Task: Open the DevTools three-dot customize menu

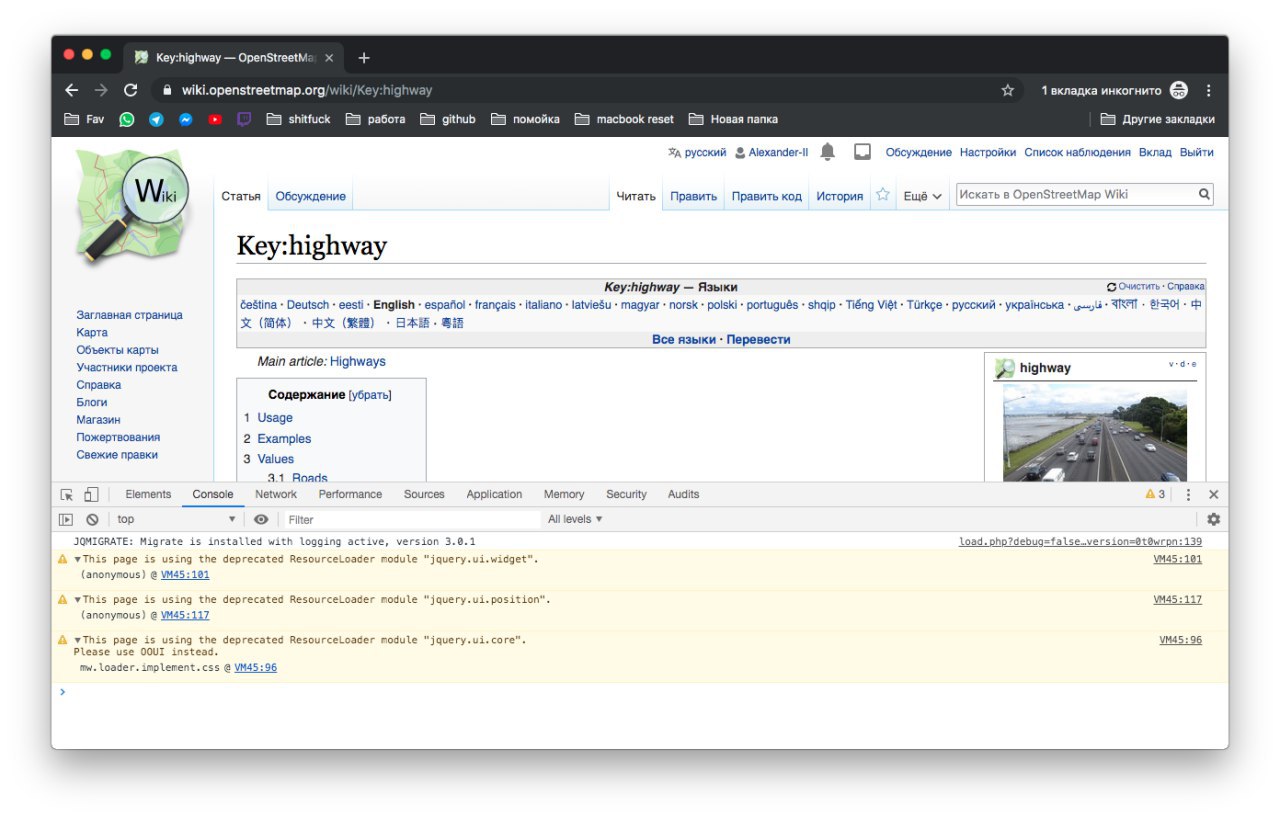Action: click(1188, 494)
